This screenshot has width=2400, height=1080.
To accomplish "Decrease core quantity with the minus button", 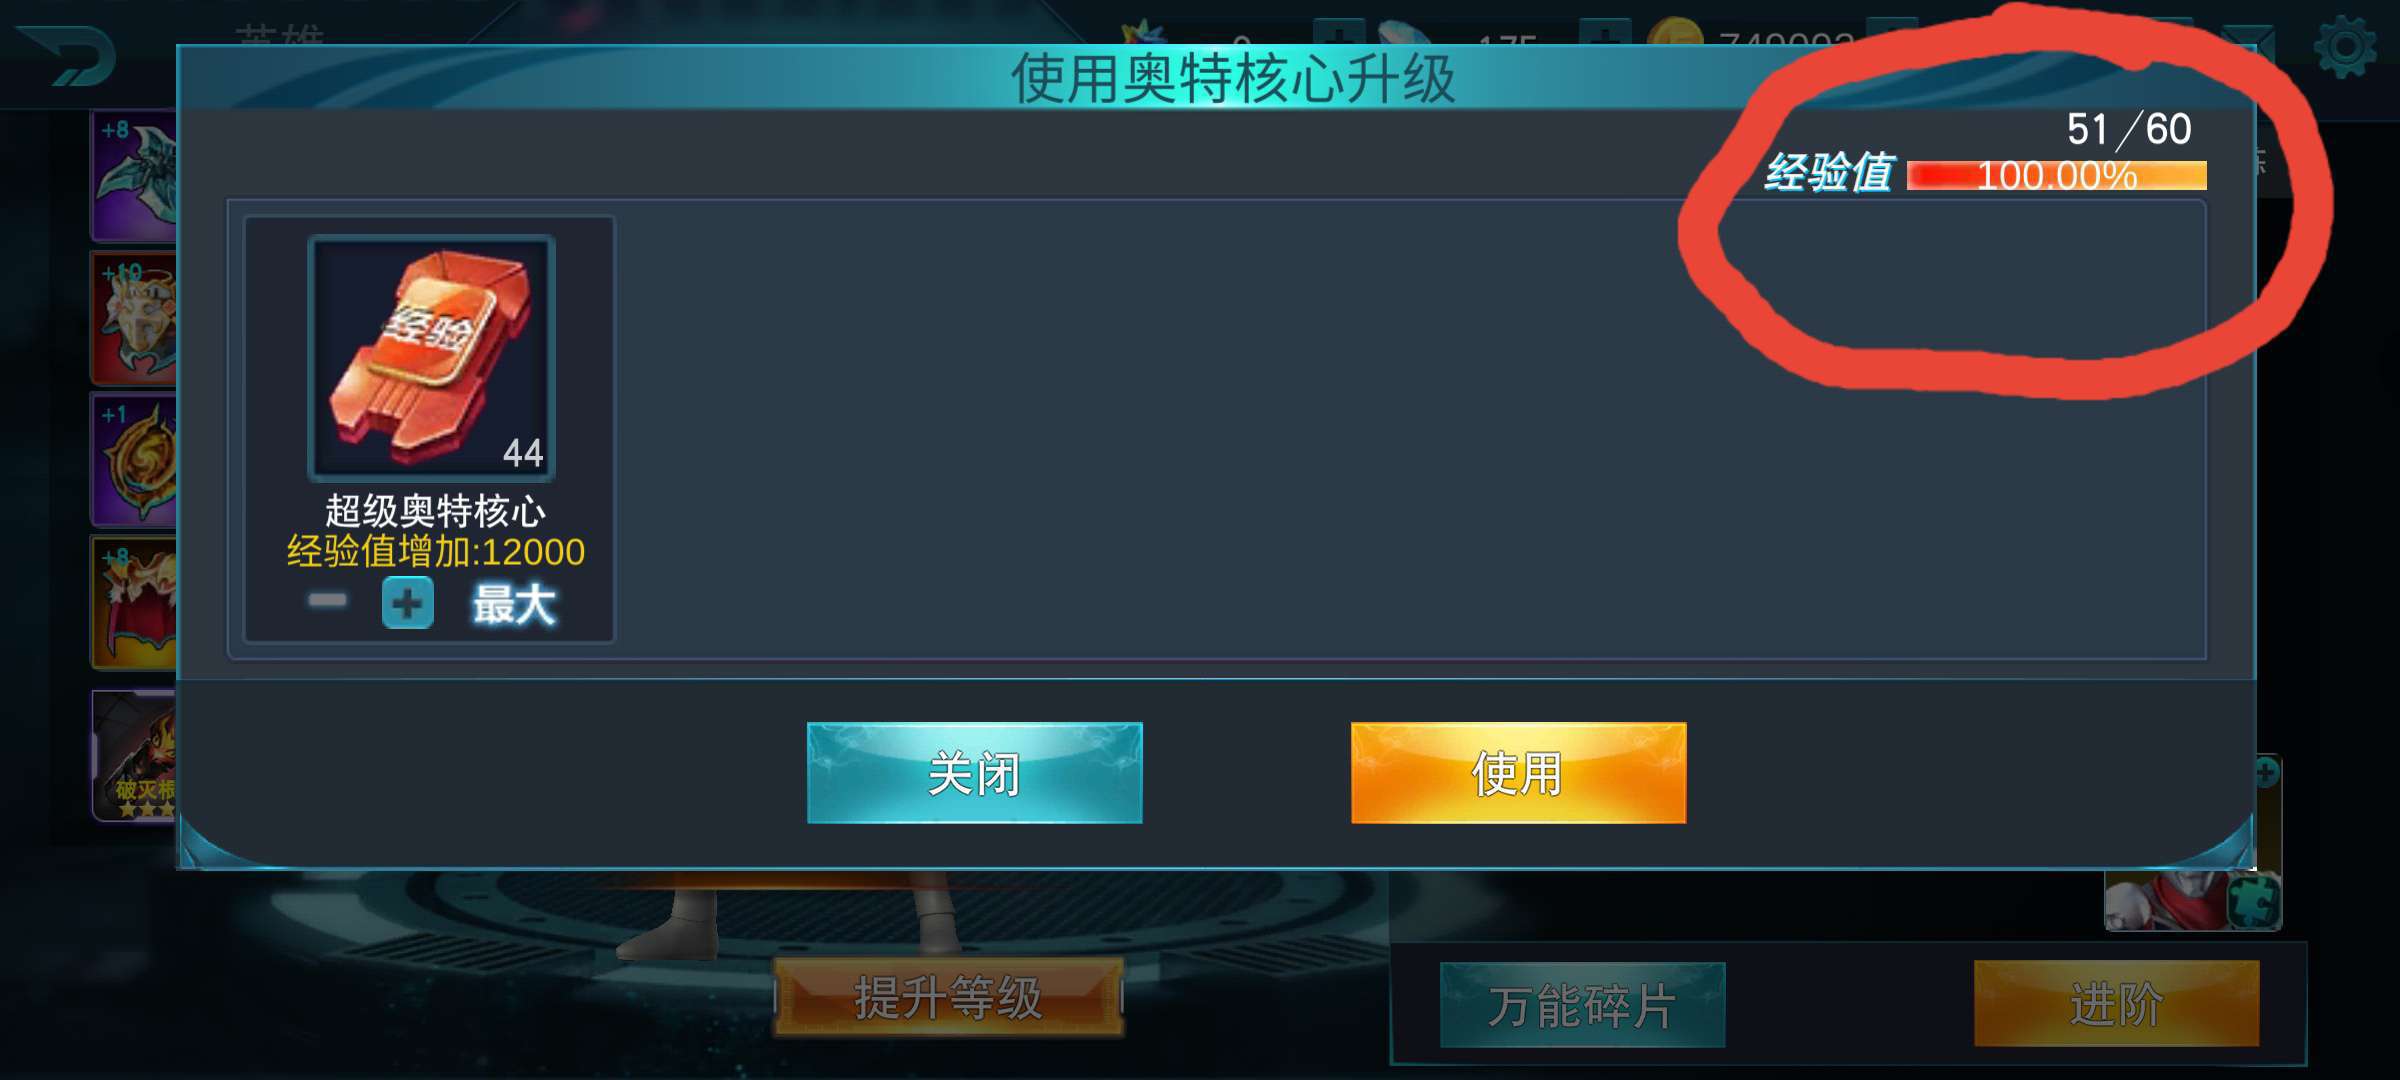I will [327, 600].
